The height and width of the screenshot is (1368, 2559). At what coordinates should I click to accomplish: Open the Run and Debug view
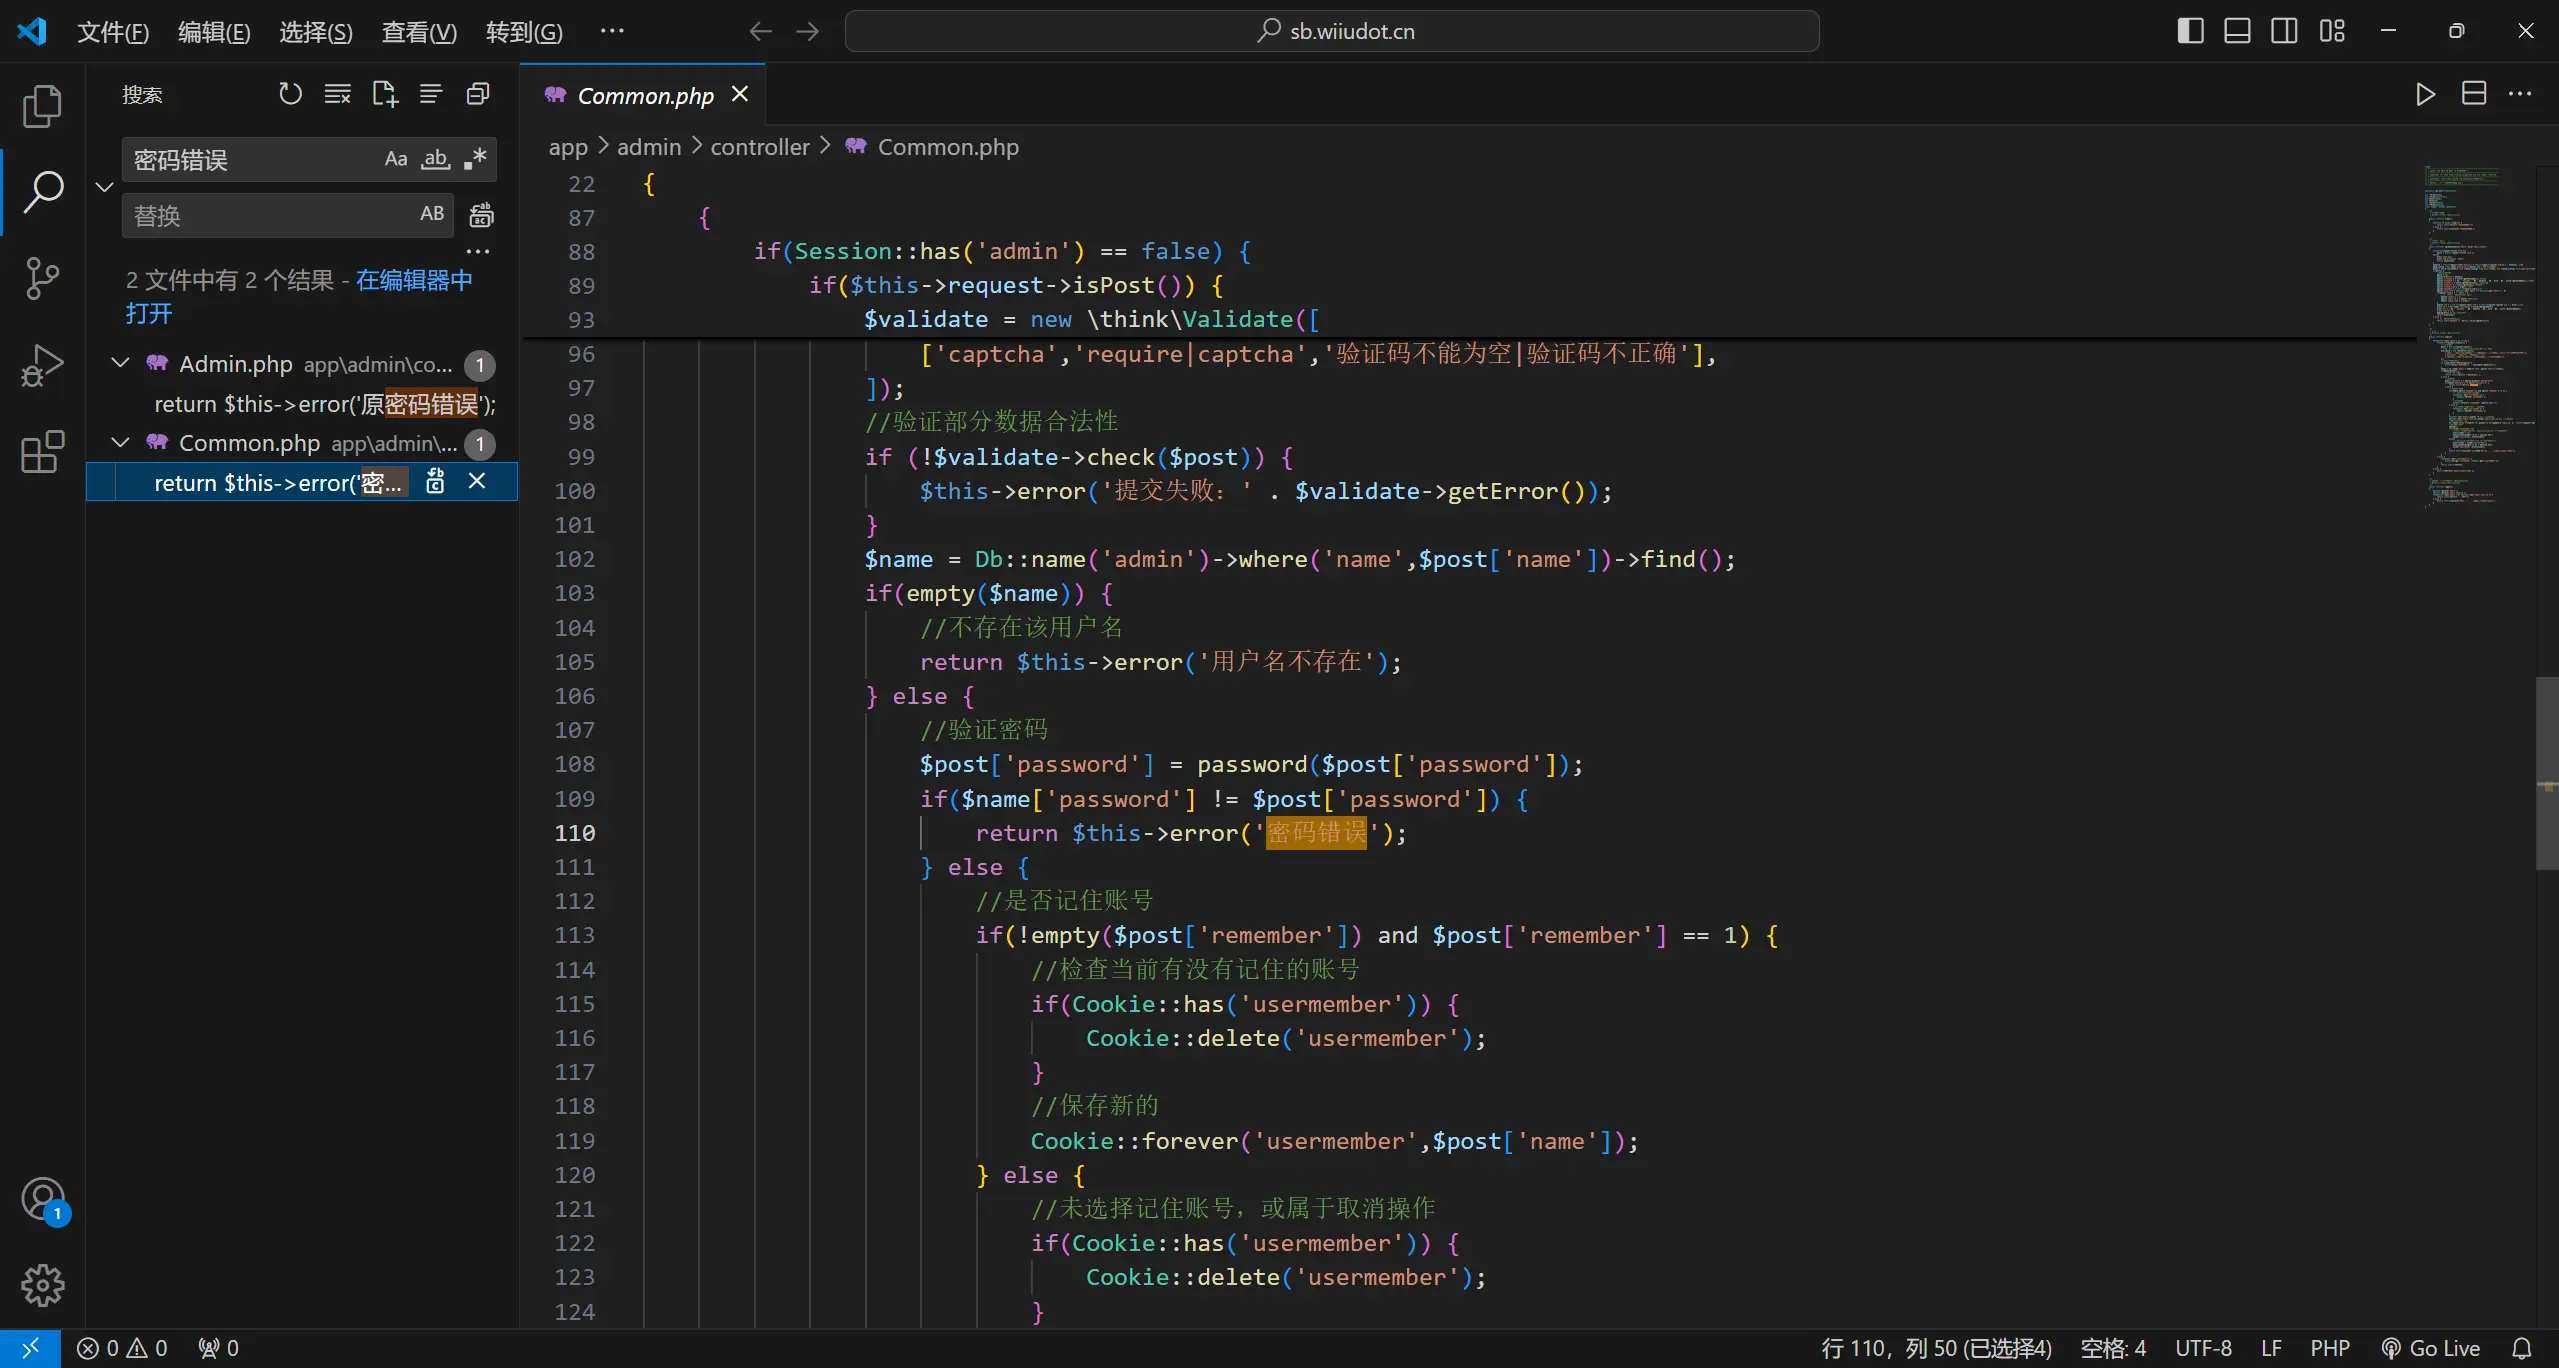click(x=42, y=365)
